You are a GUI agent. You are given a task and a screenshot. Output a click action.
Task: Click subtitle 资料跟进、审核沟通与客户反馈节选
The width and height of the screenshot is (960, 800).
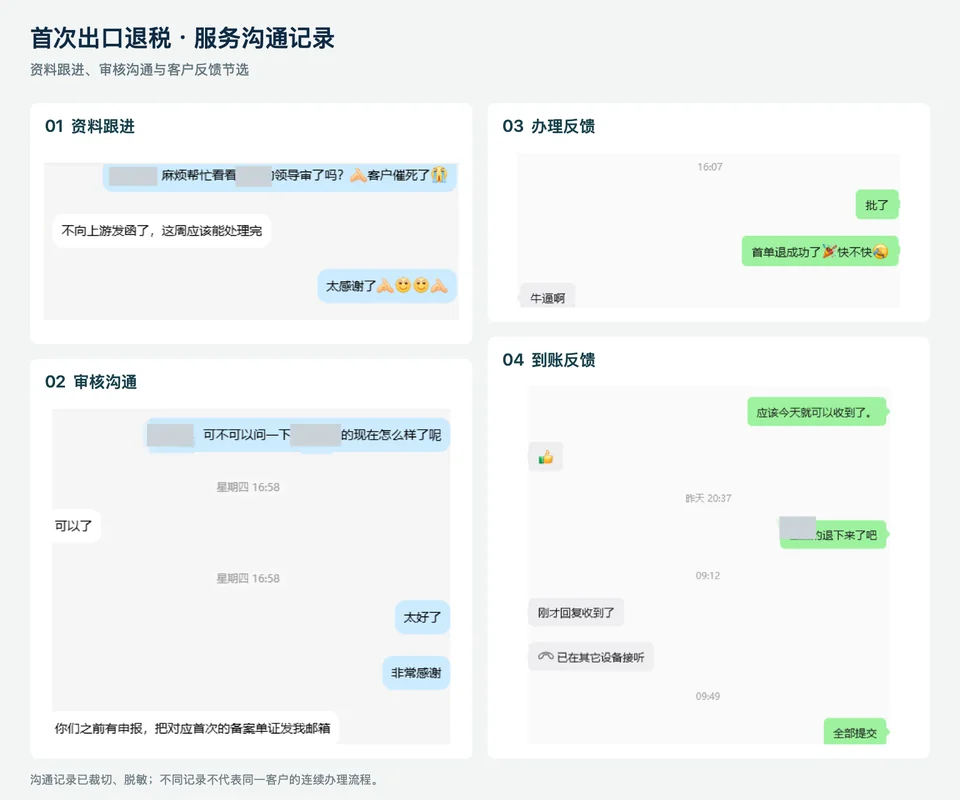click(x=140, y=70)
